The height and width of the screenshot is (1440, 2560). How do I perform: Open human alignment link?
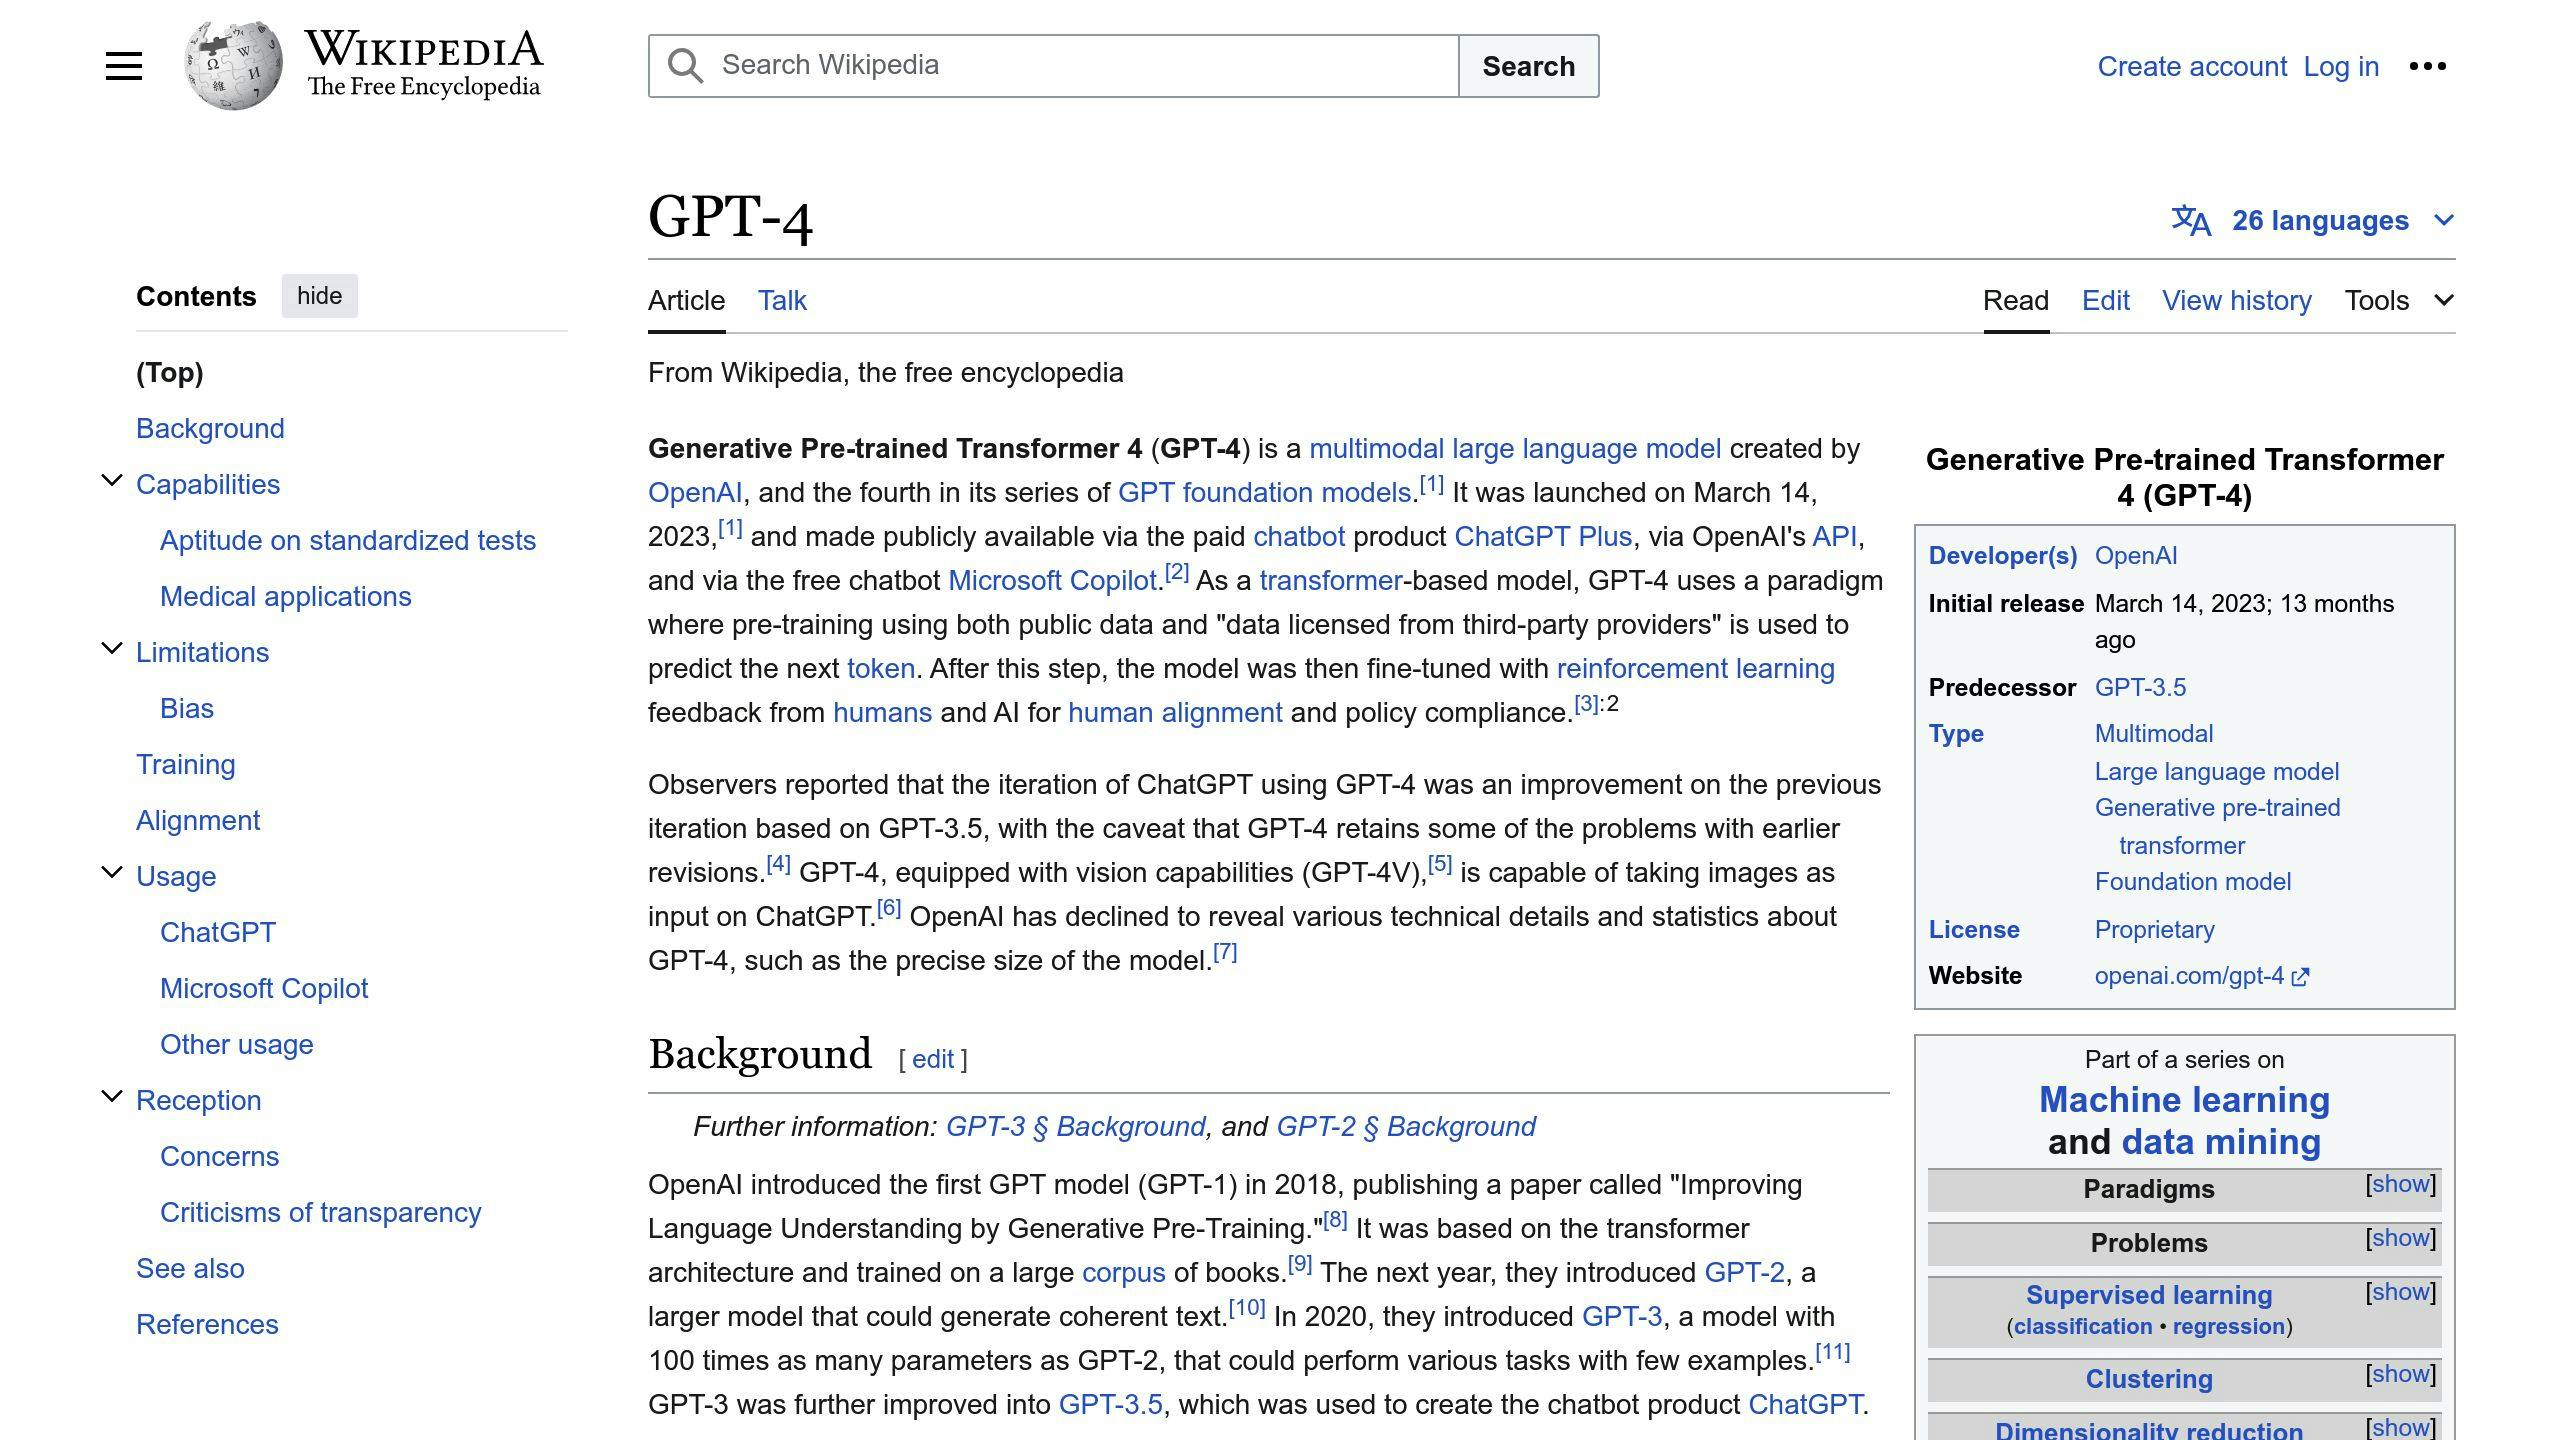tap(1175, 712)
